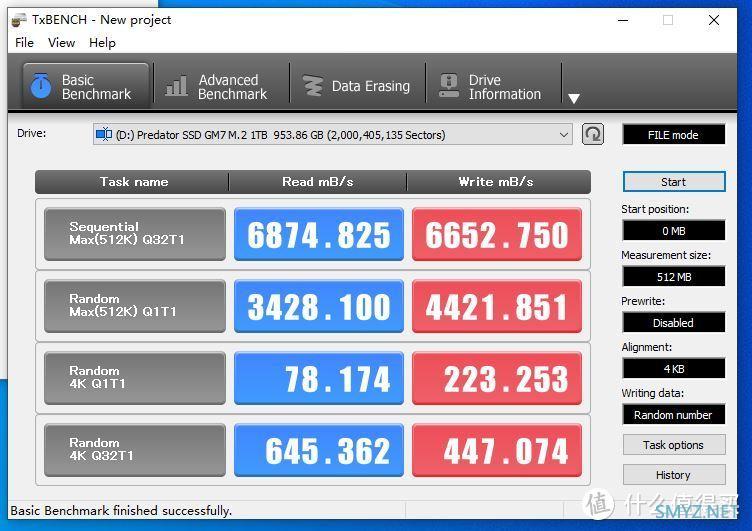This screenshot has width=752, height=531.
Task: Change the Start position 0 MB value
Action: point(673,231)
